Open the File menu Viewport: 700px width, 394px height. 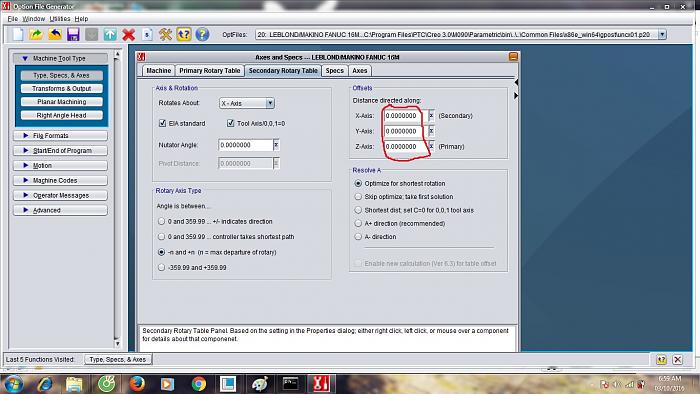coord(12,19)
